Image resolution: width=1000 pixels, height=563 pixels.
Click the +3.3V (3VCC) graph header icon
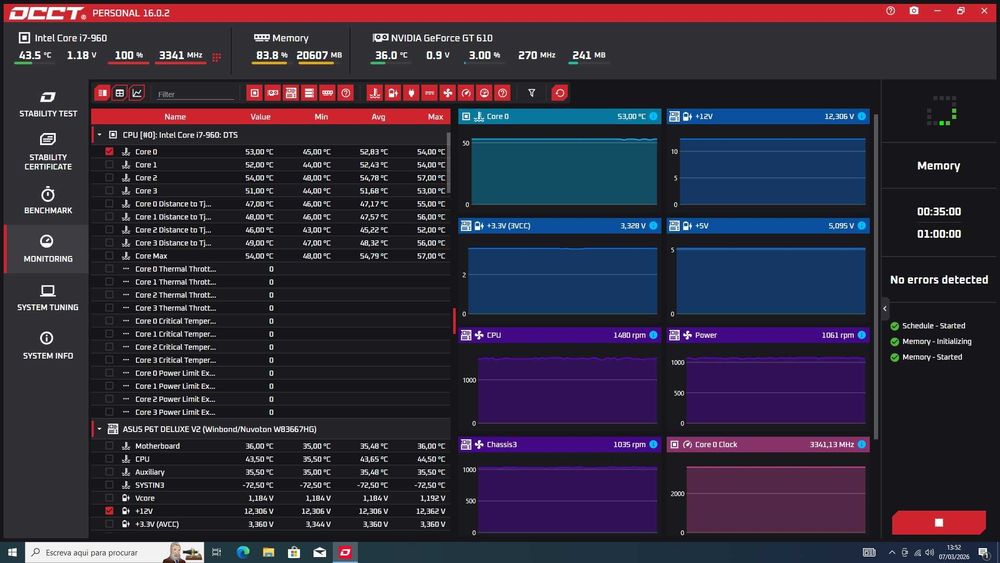pos(466,226)
